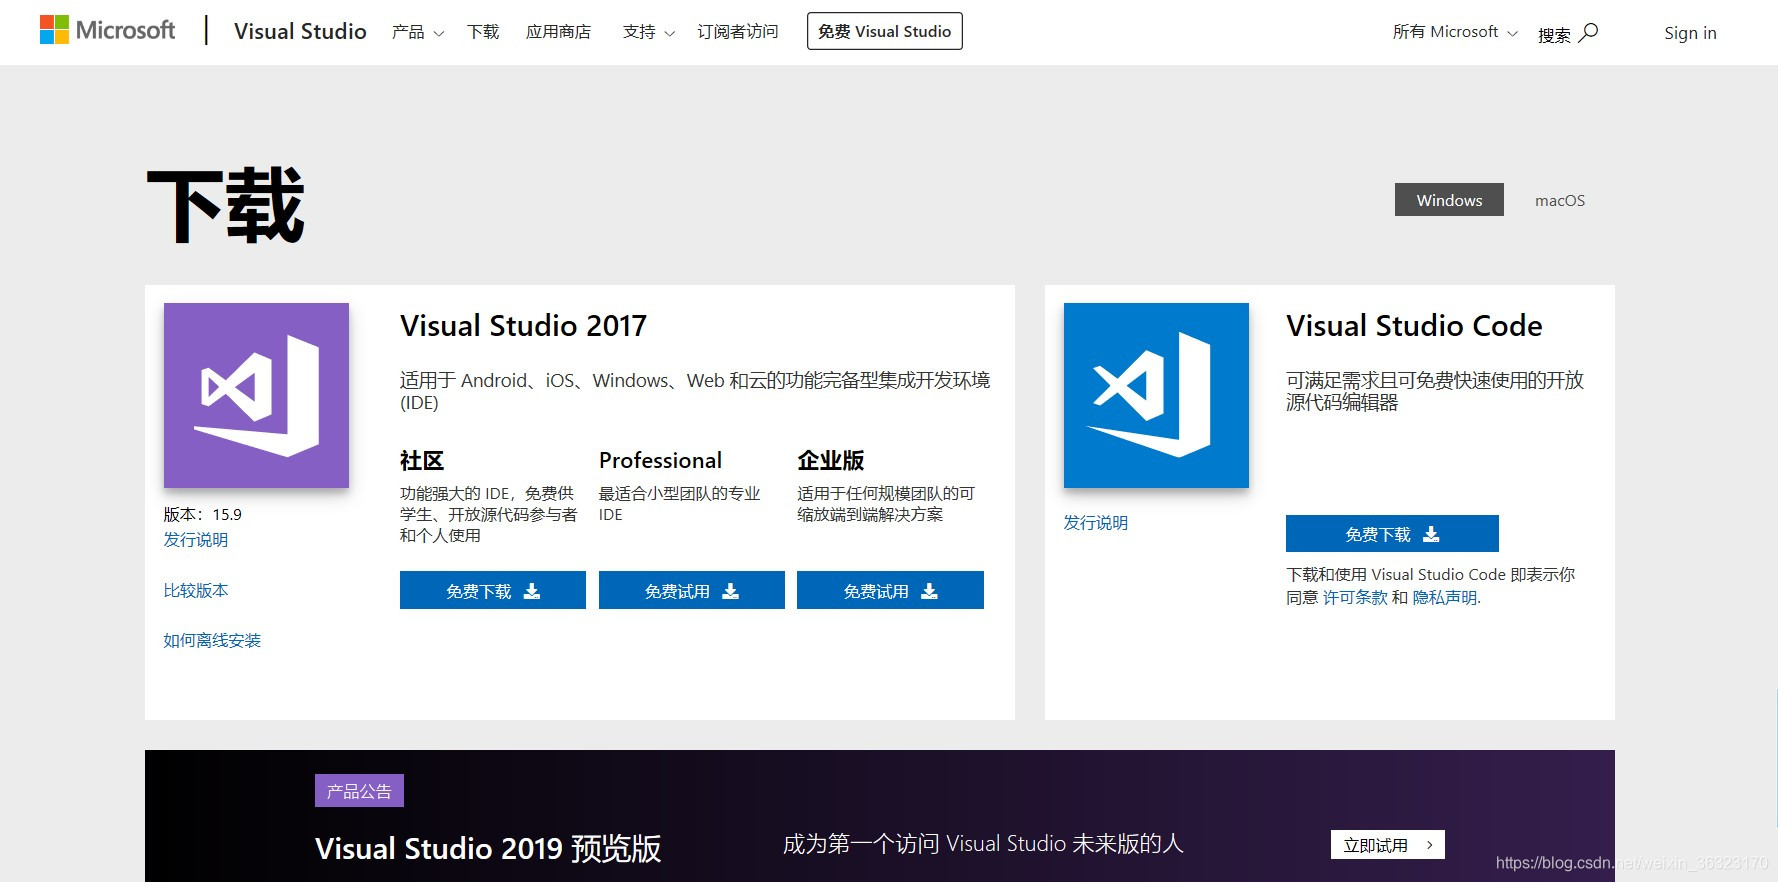Click the 搜索 magnifier icon
Screen dimensions: 1778x882
[x=1588, y=33]
